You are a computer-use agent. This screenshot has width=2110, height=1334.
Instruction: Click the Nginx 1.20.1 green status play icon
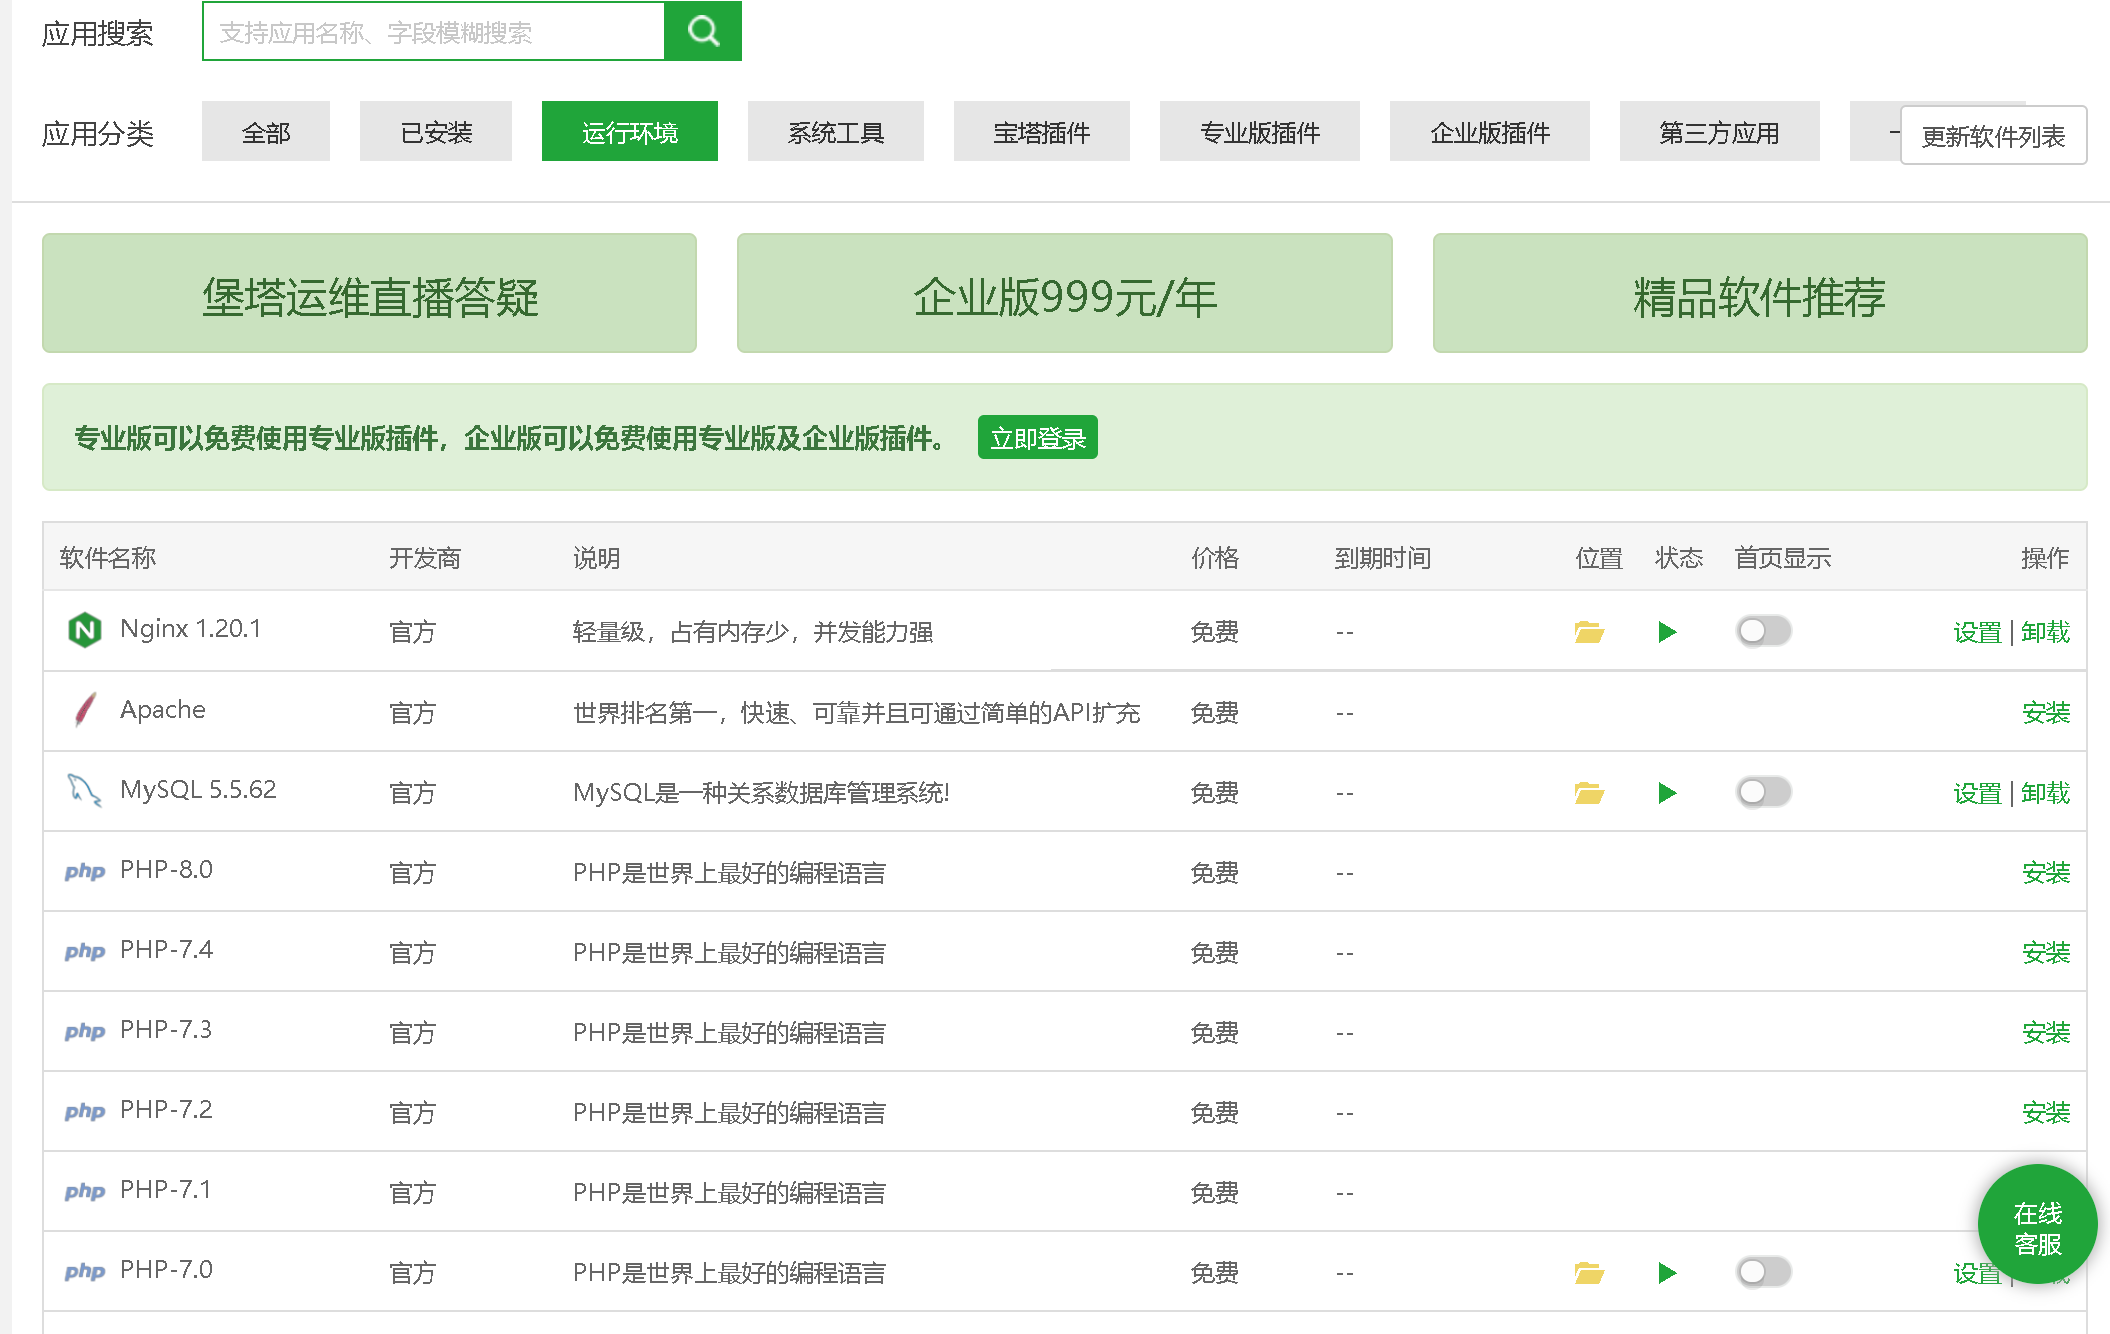click(1667, 632)
